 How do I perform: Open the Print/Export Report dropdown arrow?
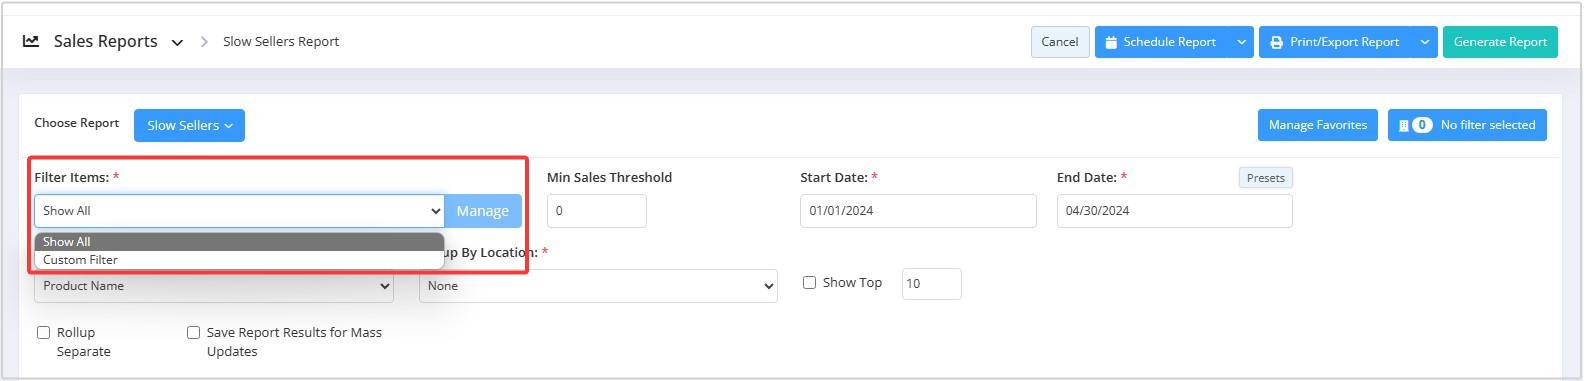[1425, 42]
